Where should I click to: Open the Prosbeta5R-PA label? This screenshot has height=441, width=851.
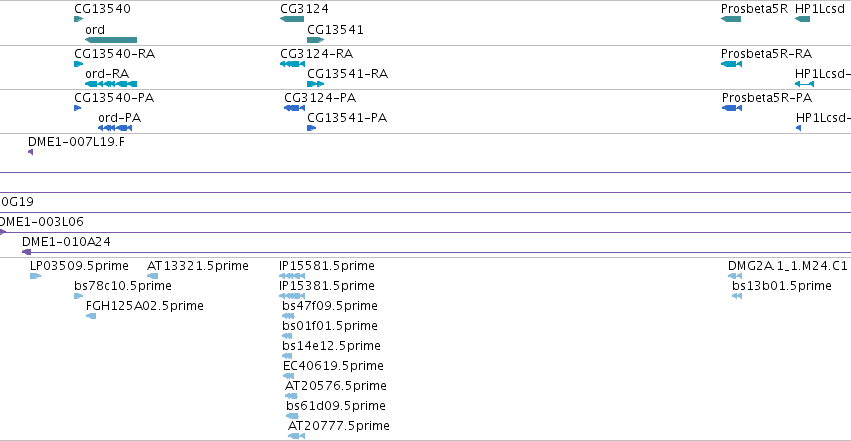(767, 98)
